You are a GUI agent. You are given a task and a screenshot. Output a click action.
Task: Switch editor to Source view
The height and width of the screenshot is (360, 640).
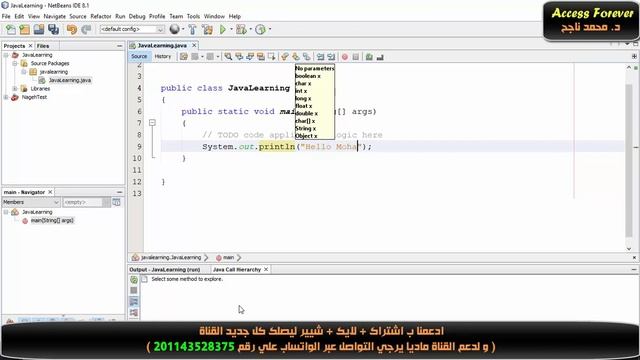pos(139,56)
